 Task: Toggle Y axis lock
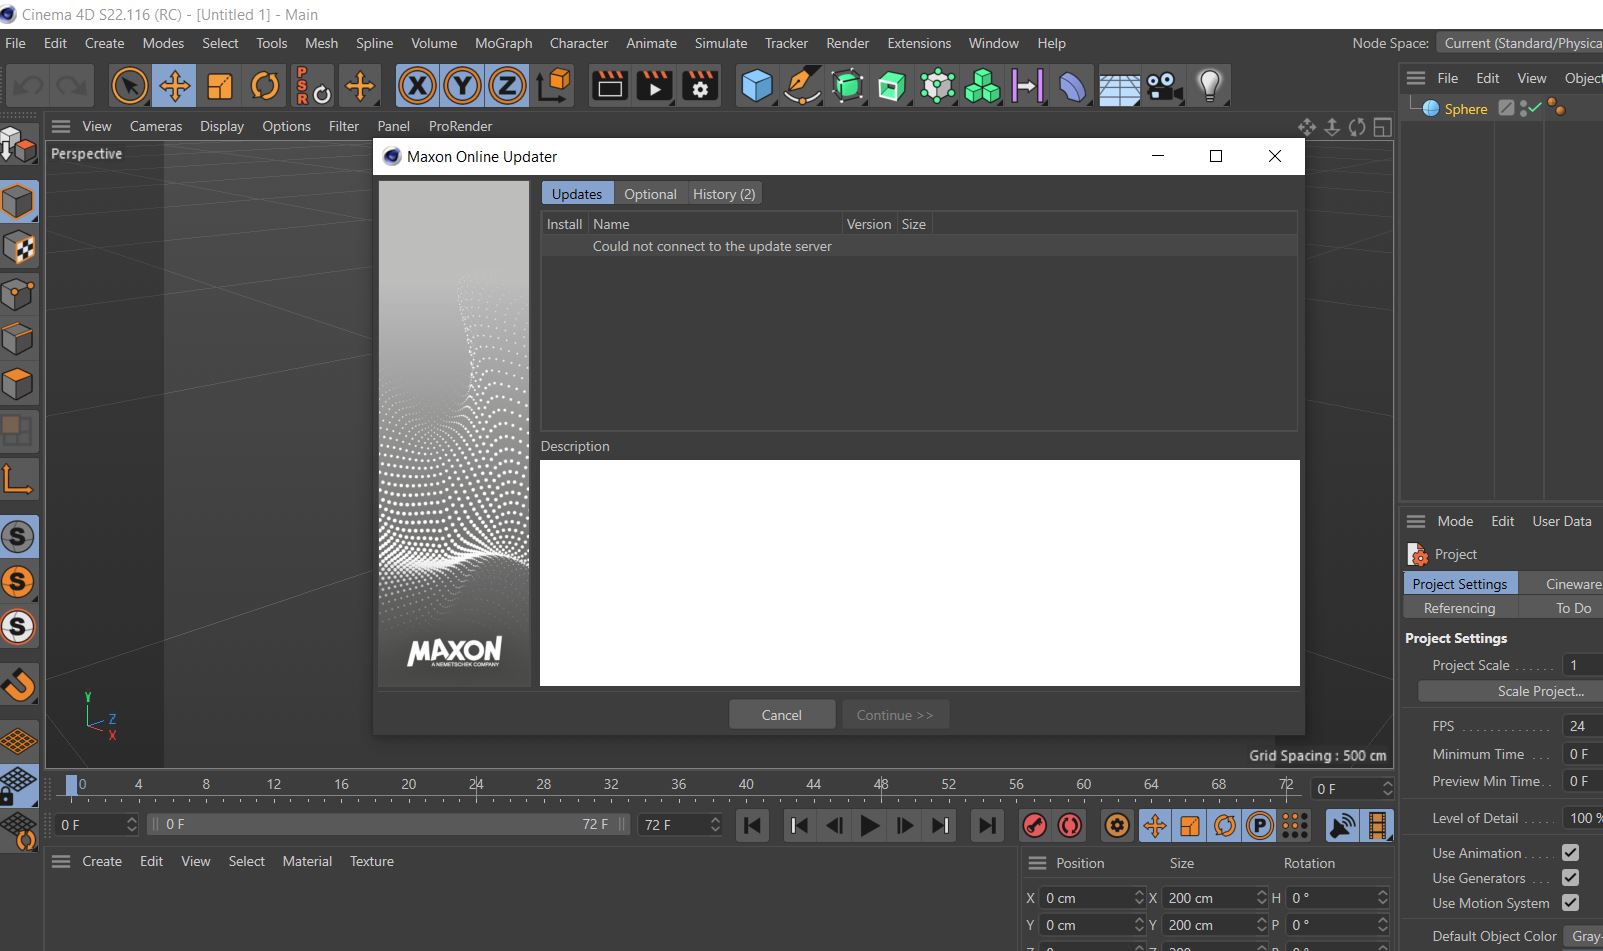(462, 86)
